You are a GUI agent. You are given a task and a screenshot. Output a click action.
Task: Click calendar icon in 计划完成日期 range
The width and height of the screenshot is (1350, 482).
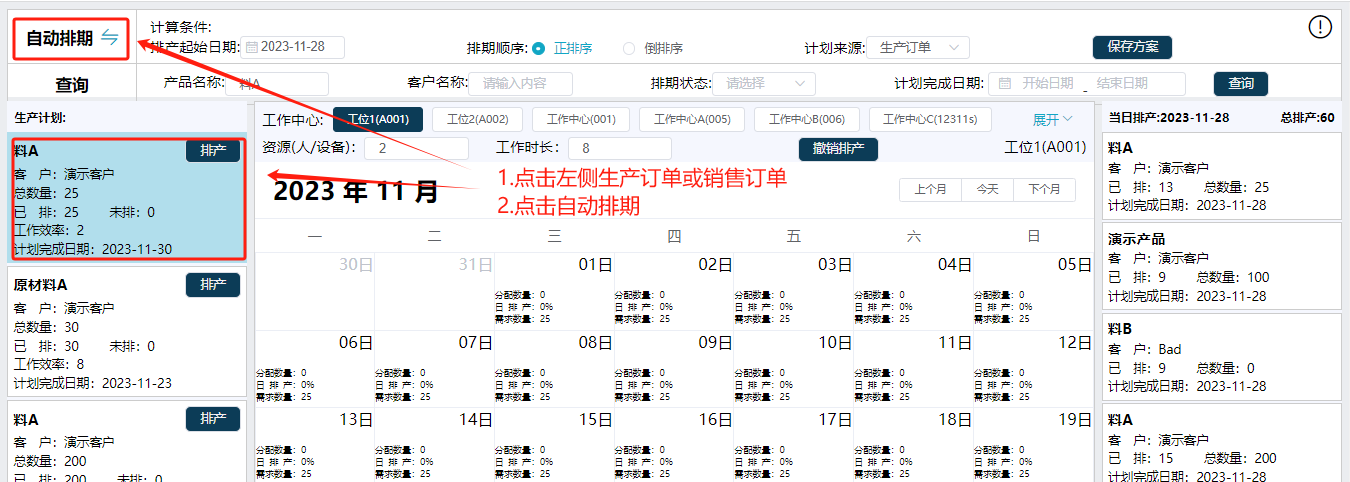pyautogui.click(x=1005, y=84)
